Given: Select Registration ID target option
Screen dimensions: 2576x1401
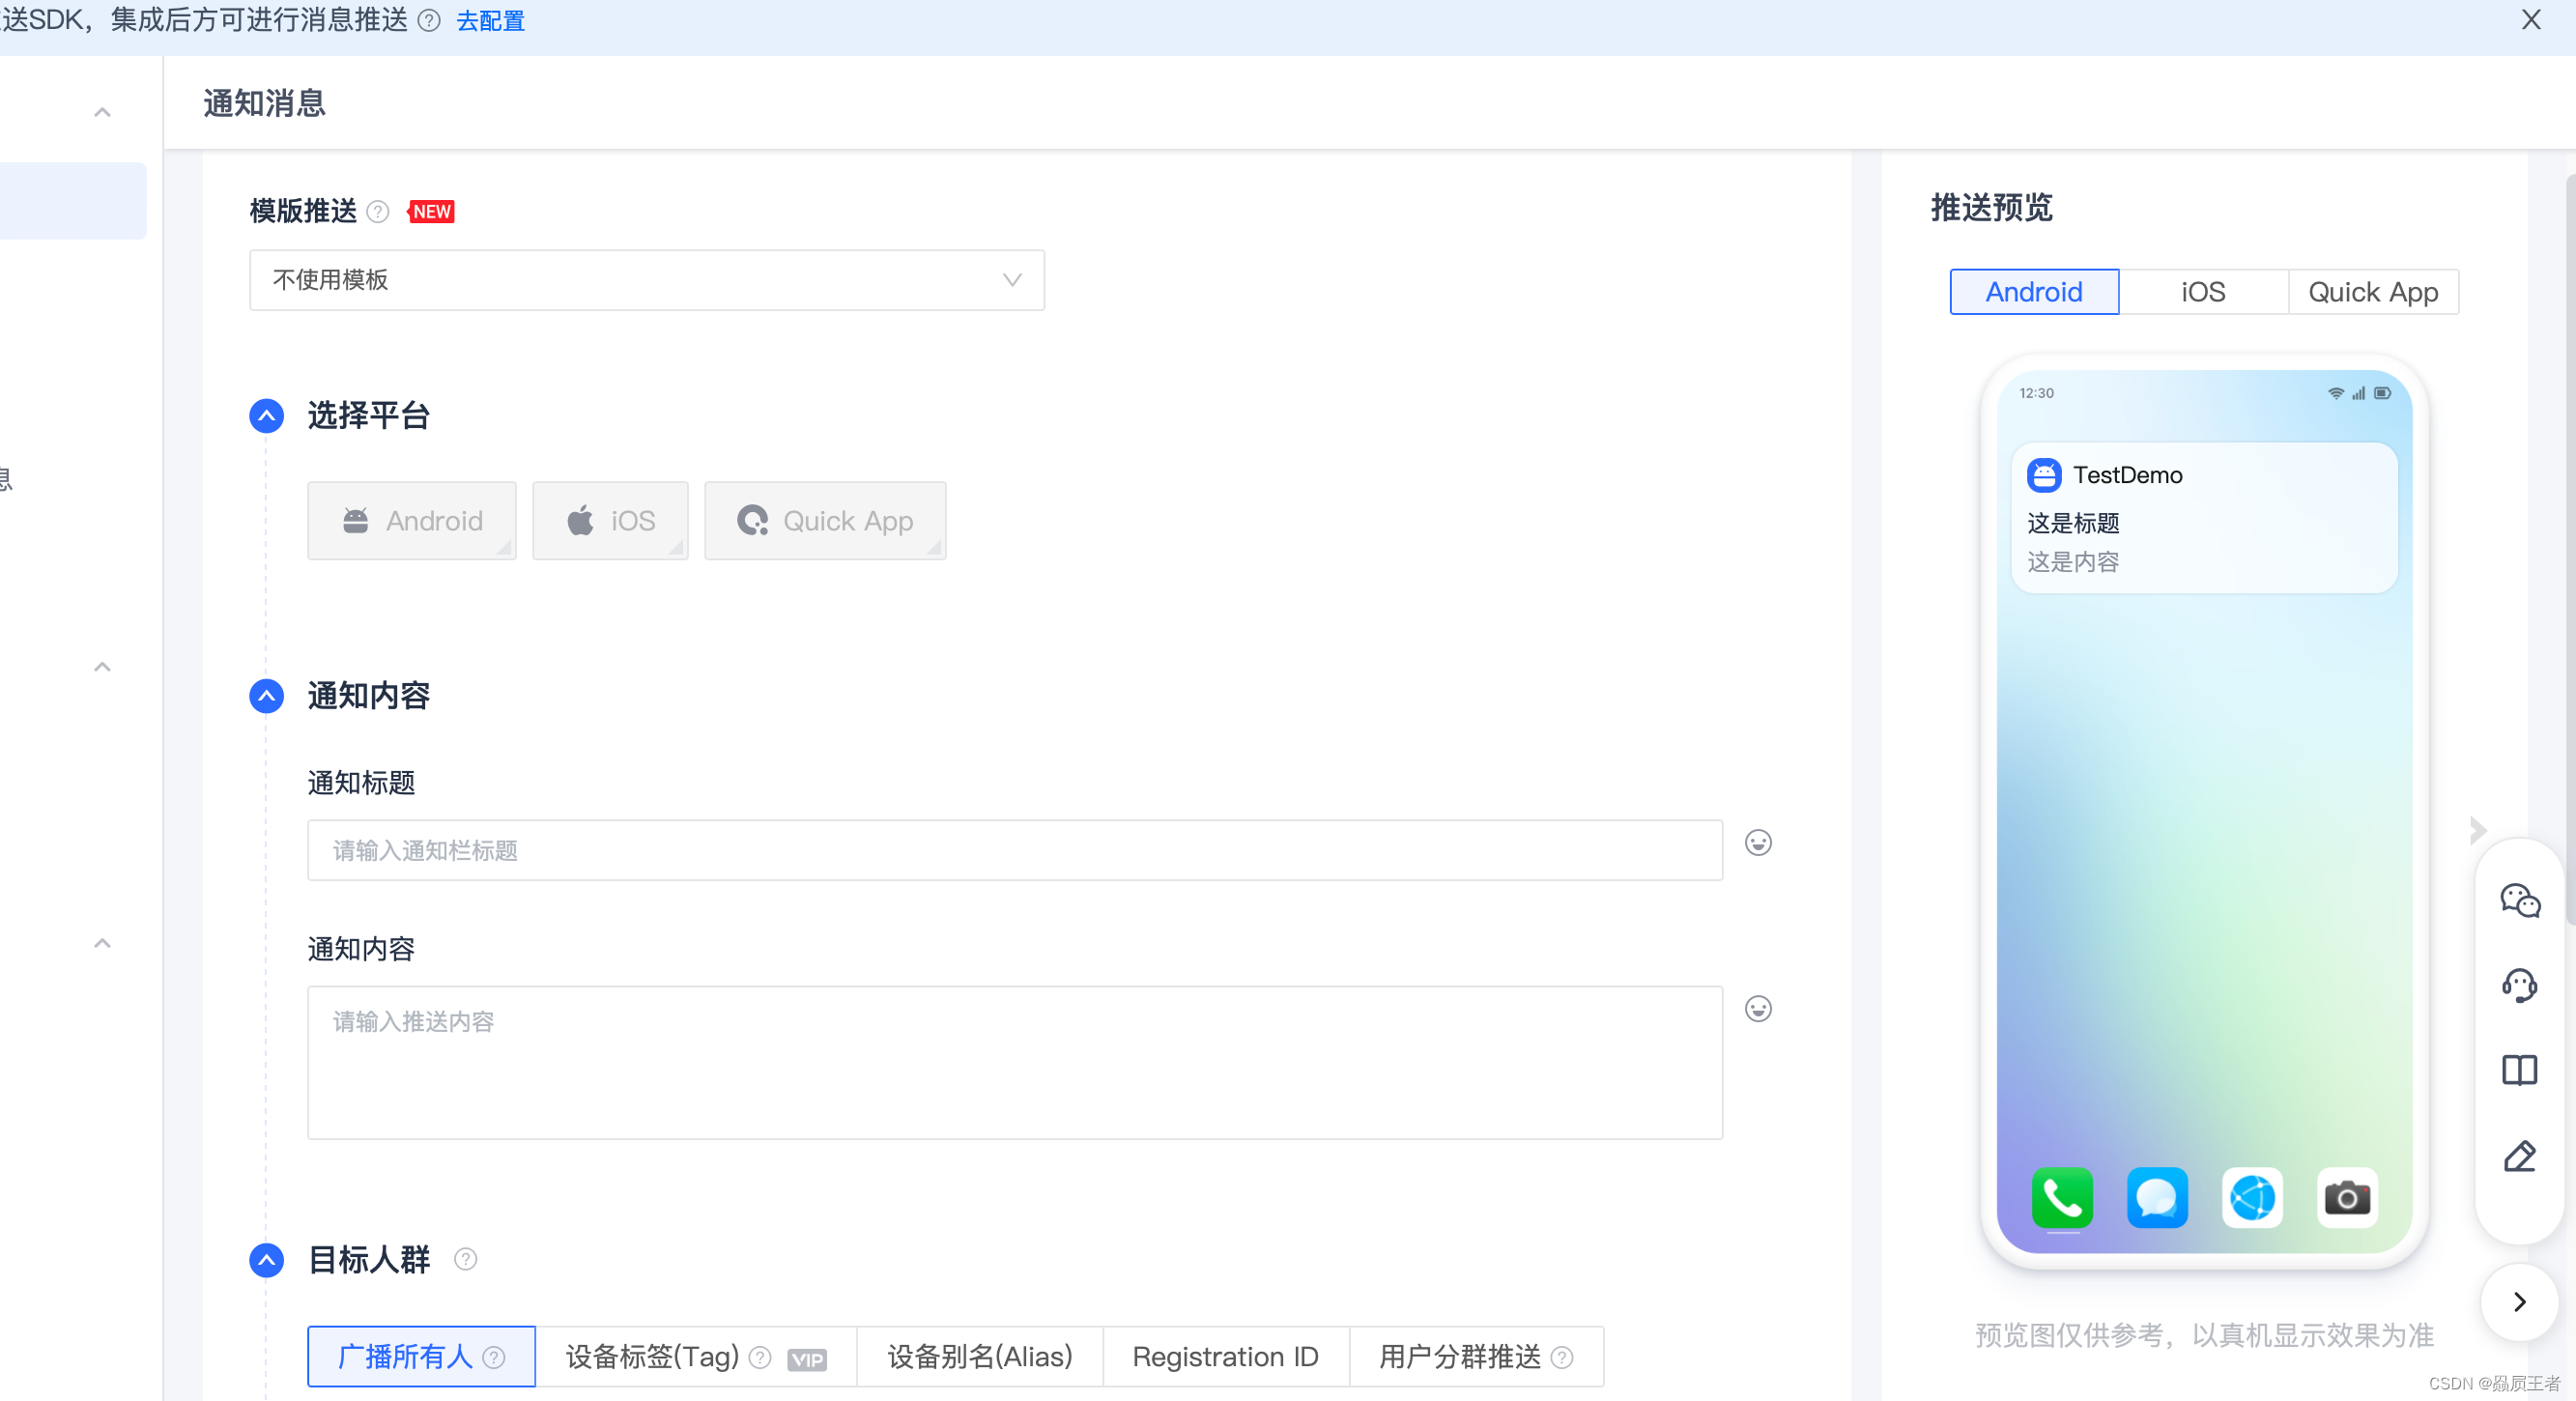Looking at the screenshot, I should tap(1225, 1357).
